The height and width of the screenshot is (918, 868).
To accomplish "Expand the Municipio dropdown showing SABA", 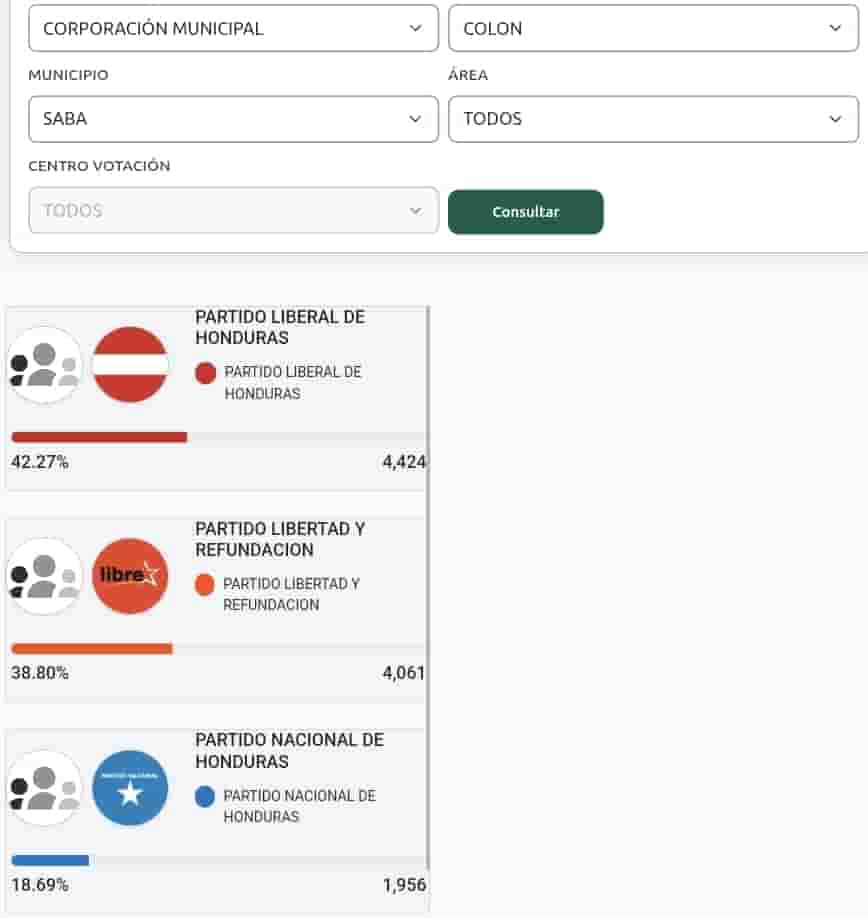I will click(x=233, y=119).
